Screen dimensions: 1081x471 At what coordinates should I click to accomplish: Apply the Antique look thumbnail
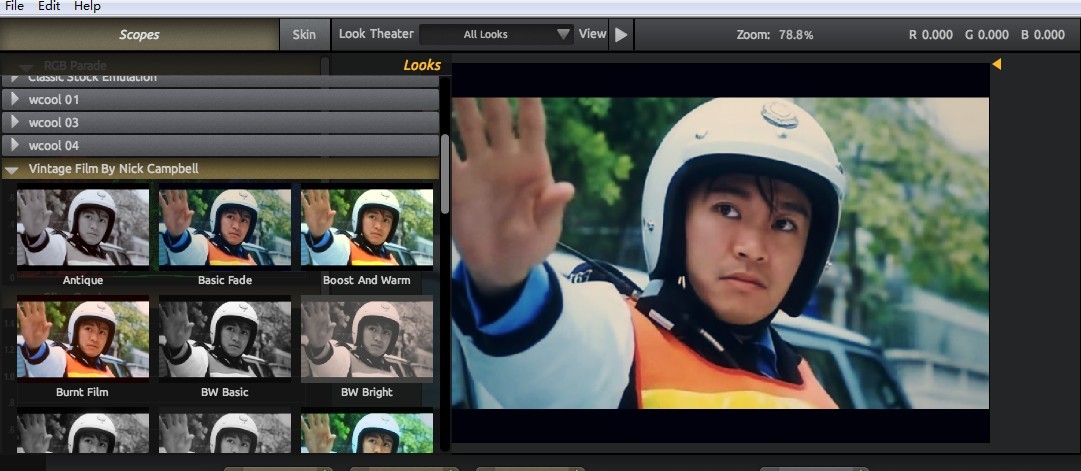(x=83, y=228)
